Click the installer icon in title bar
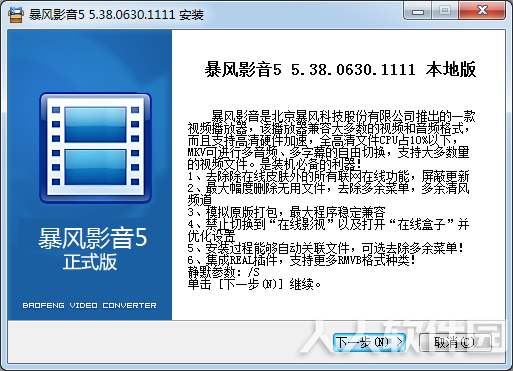513x371 pixels. tap(16, 14)
